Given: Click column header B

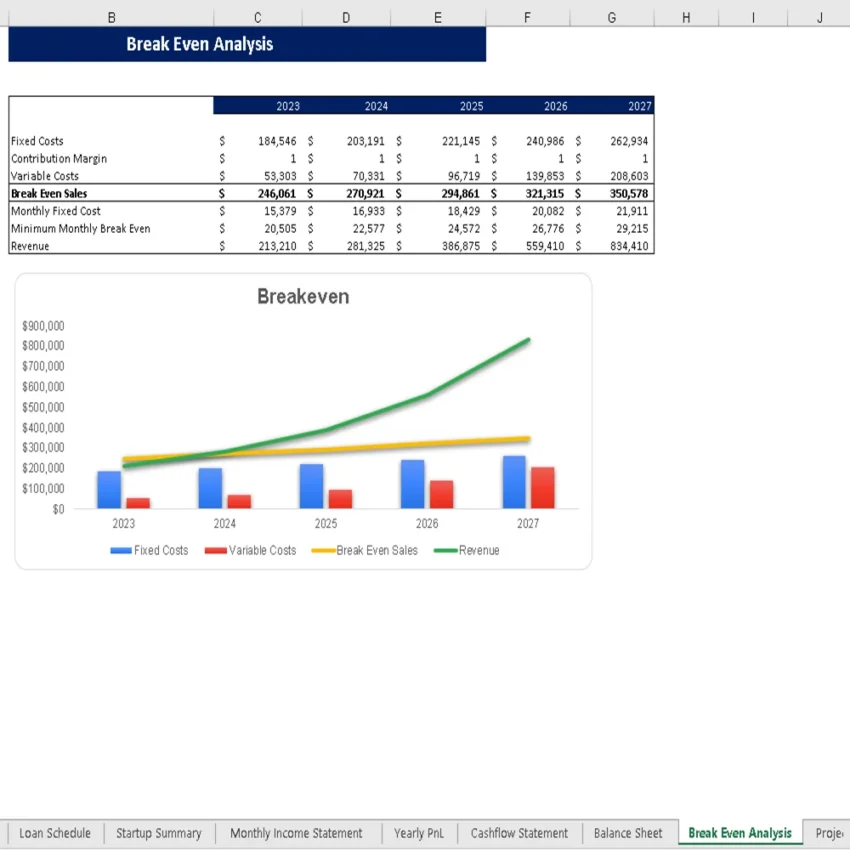Looking at the screenshot, I should click(112, 17).
